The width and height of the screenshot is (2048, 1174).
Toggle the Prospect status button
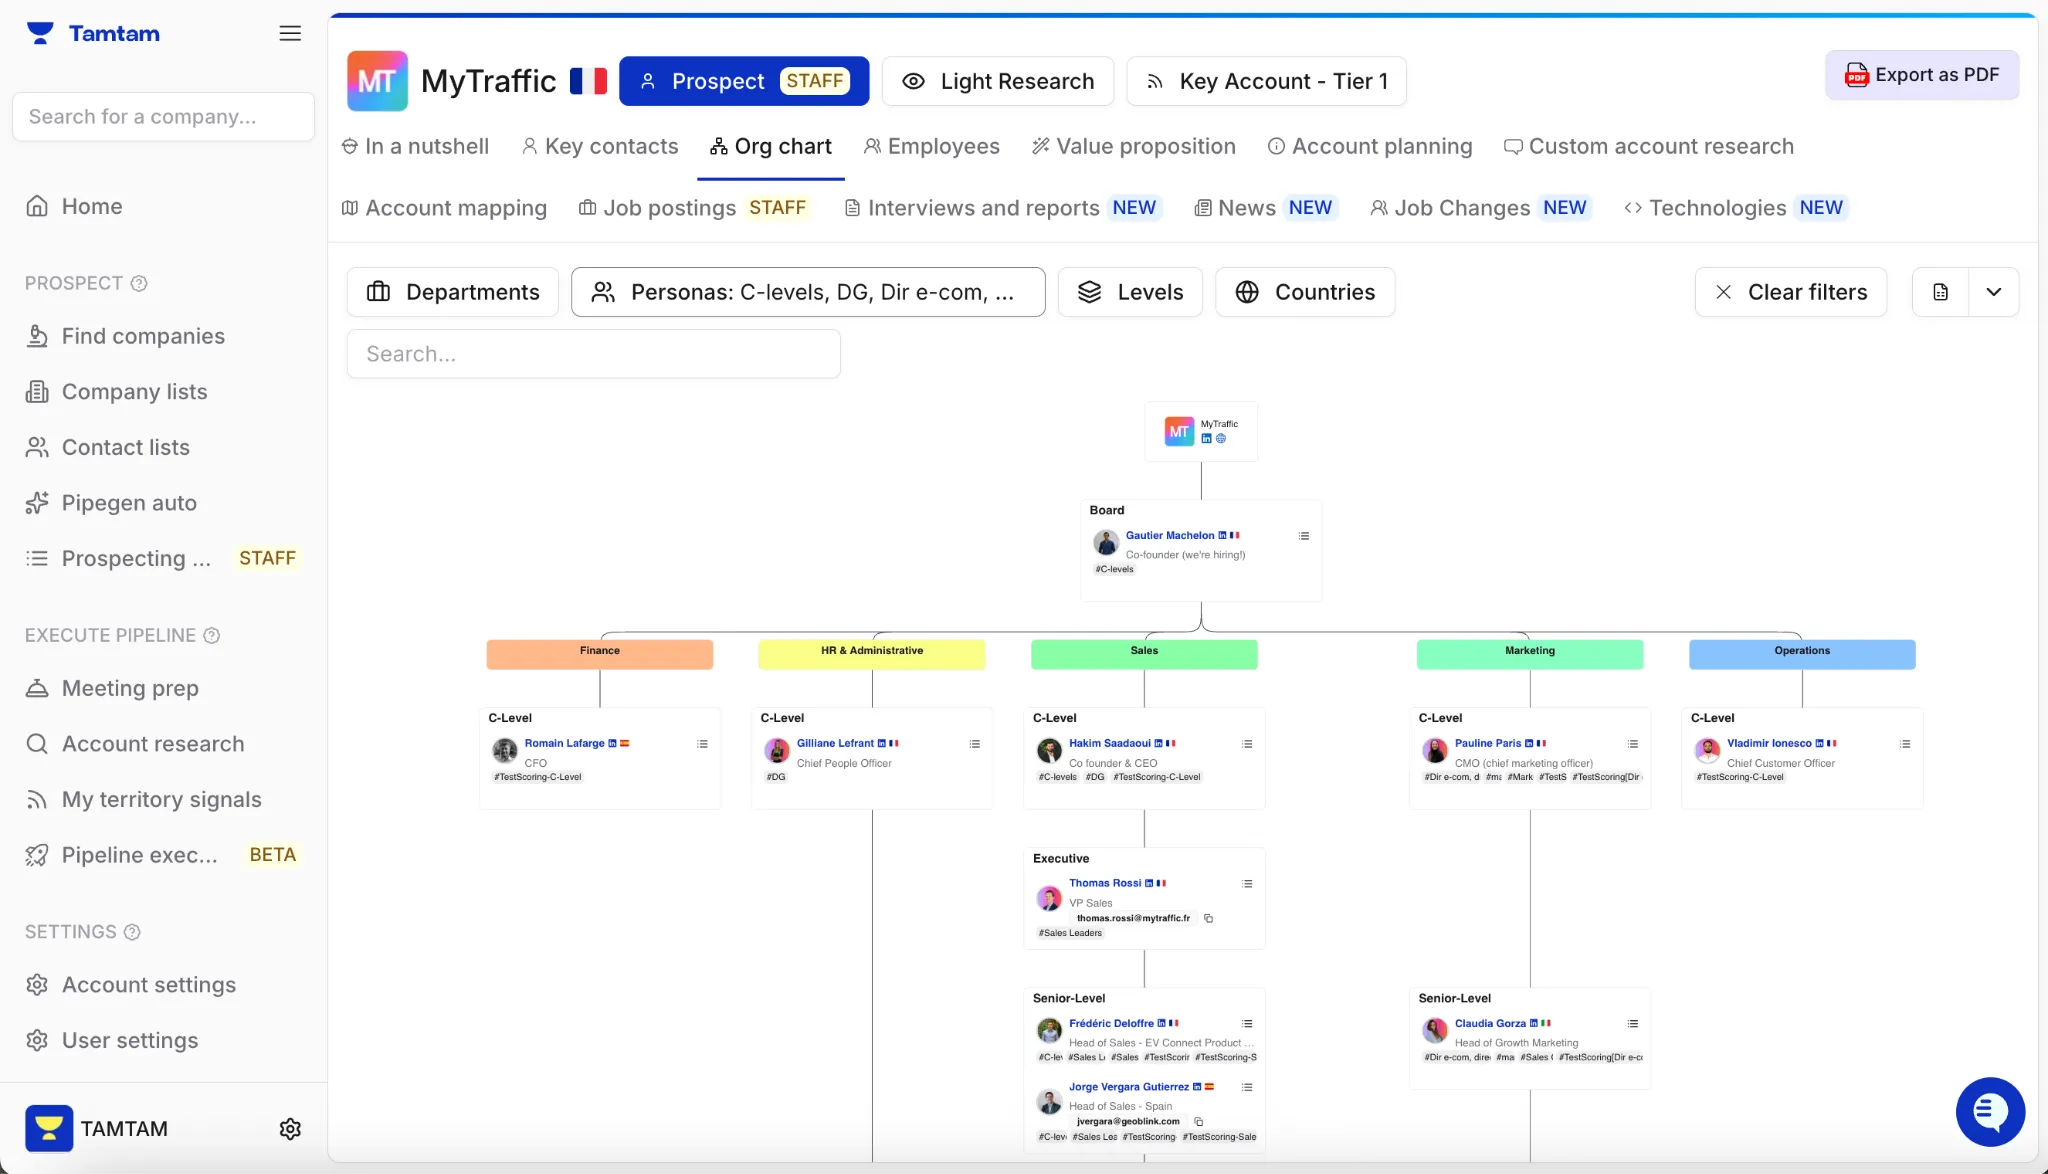(743, 81)
